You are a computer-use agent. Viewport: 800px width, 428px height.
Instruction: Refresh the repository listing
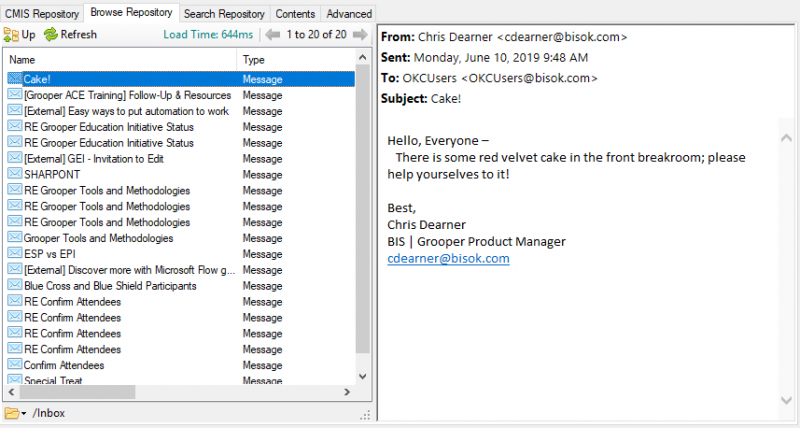pos(70,35)
